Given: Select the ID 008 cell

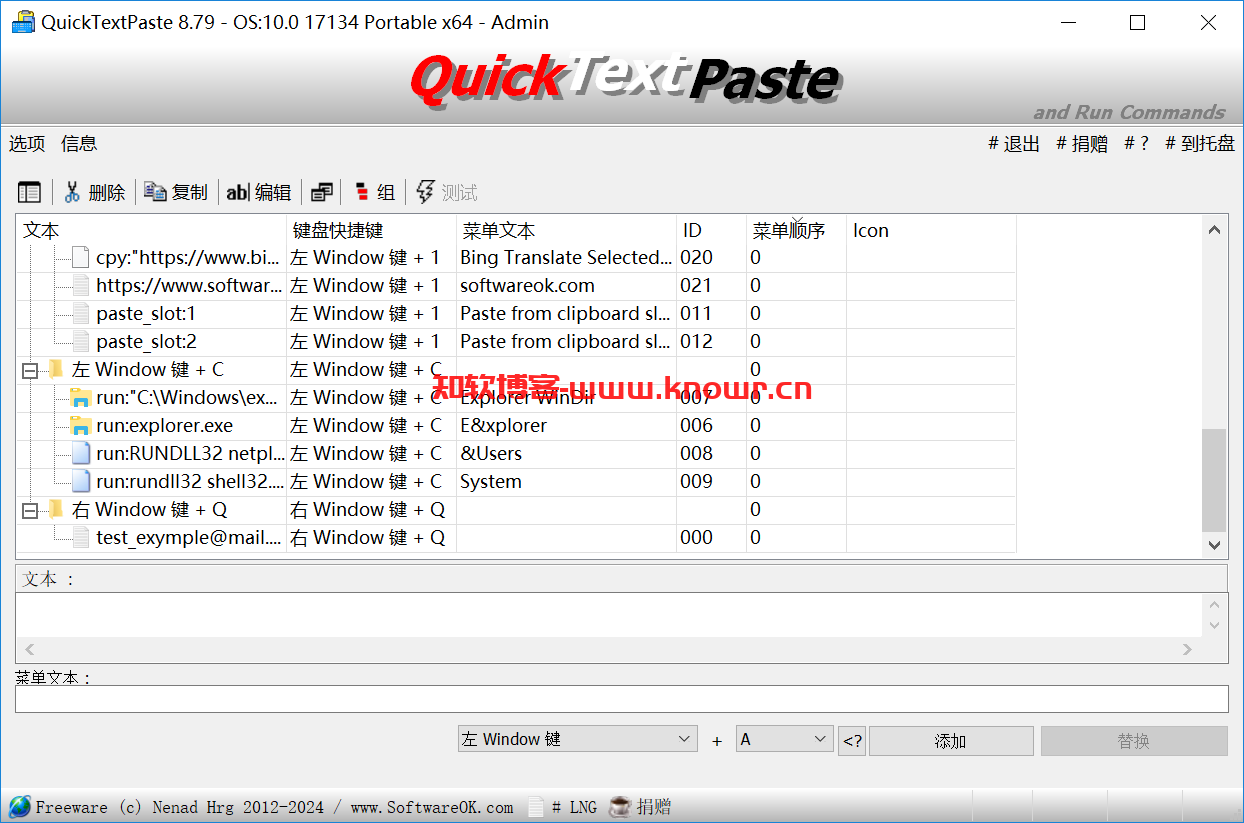Looking at the screenshot, I should click(712, 453).
